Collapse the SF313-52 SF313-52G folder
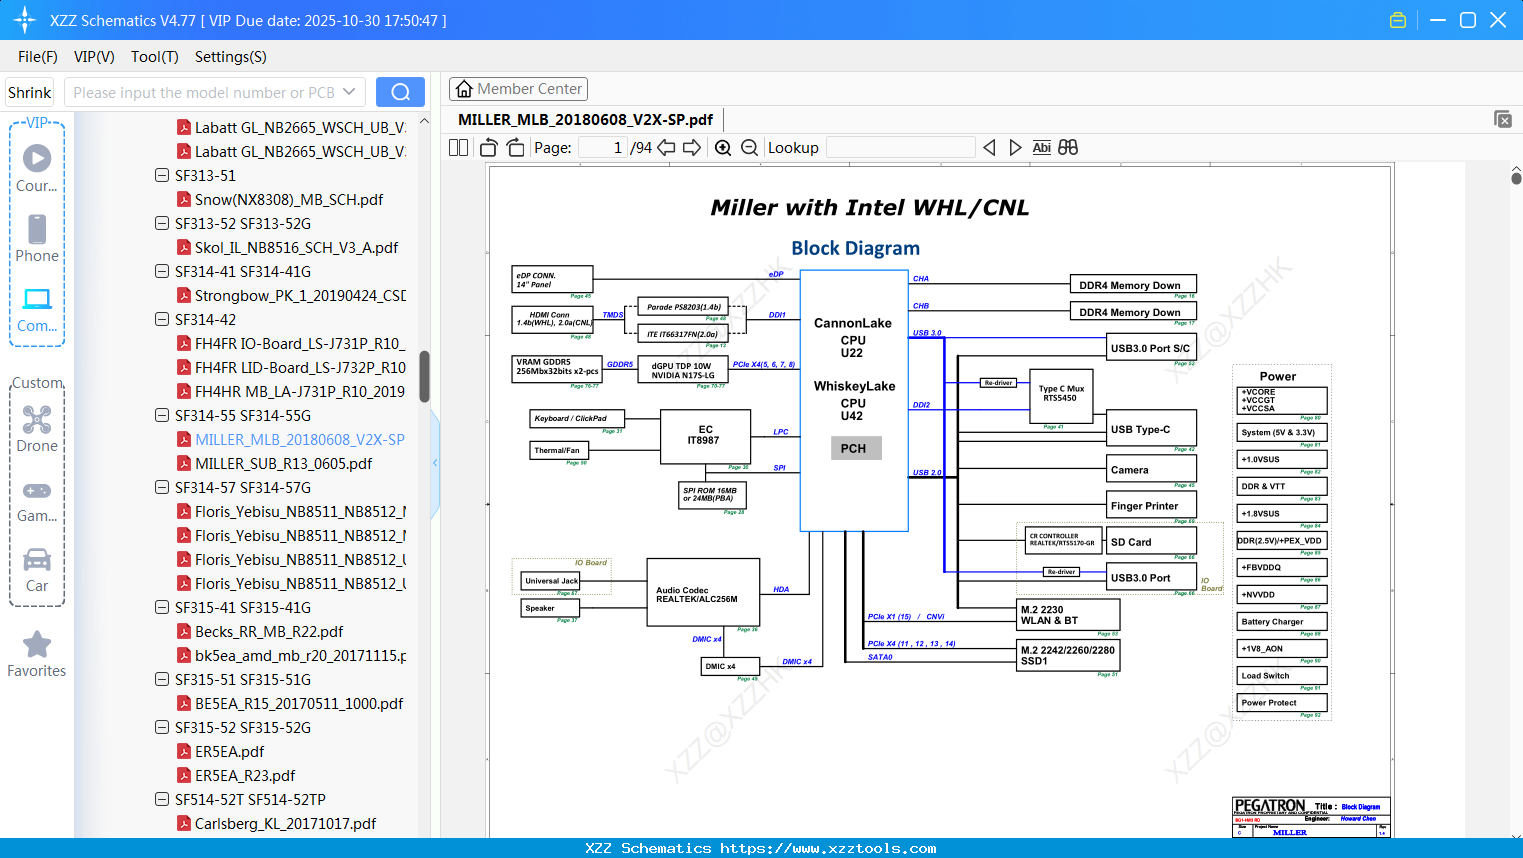Screen dimensions: 1523x858 click(x=162, y=223)
